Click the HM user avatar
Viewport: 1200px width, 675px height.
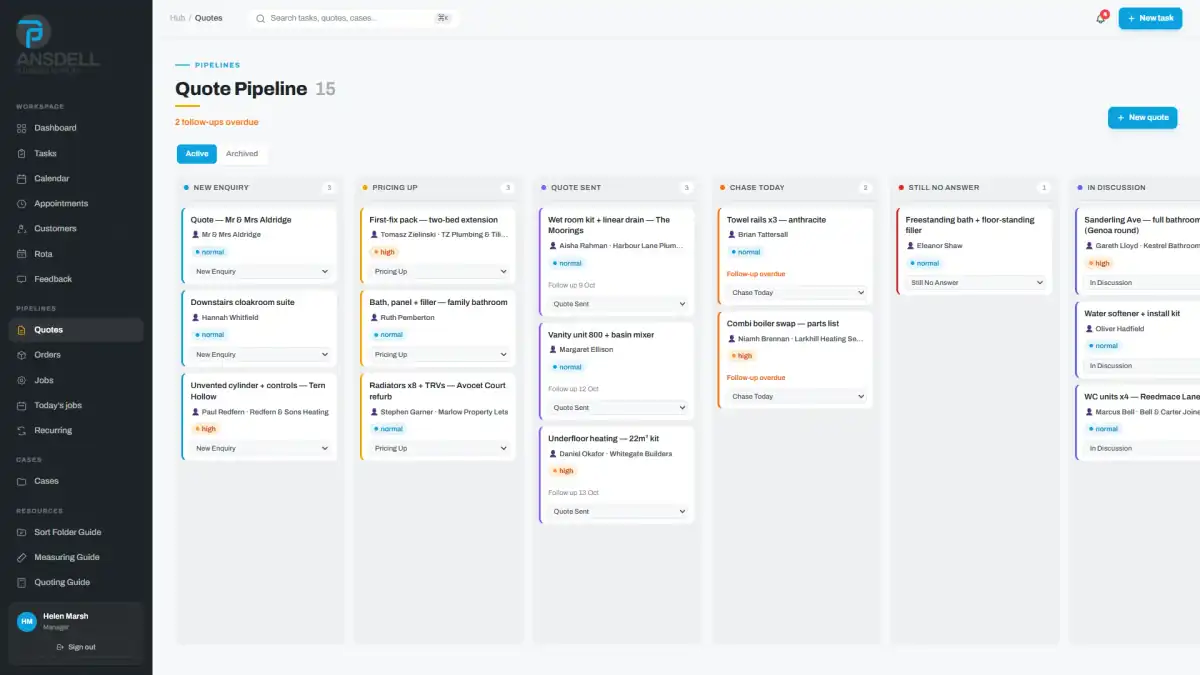[x=27, y=621]
